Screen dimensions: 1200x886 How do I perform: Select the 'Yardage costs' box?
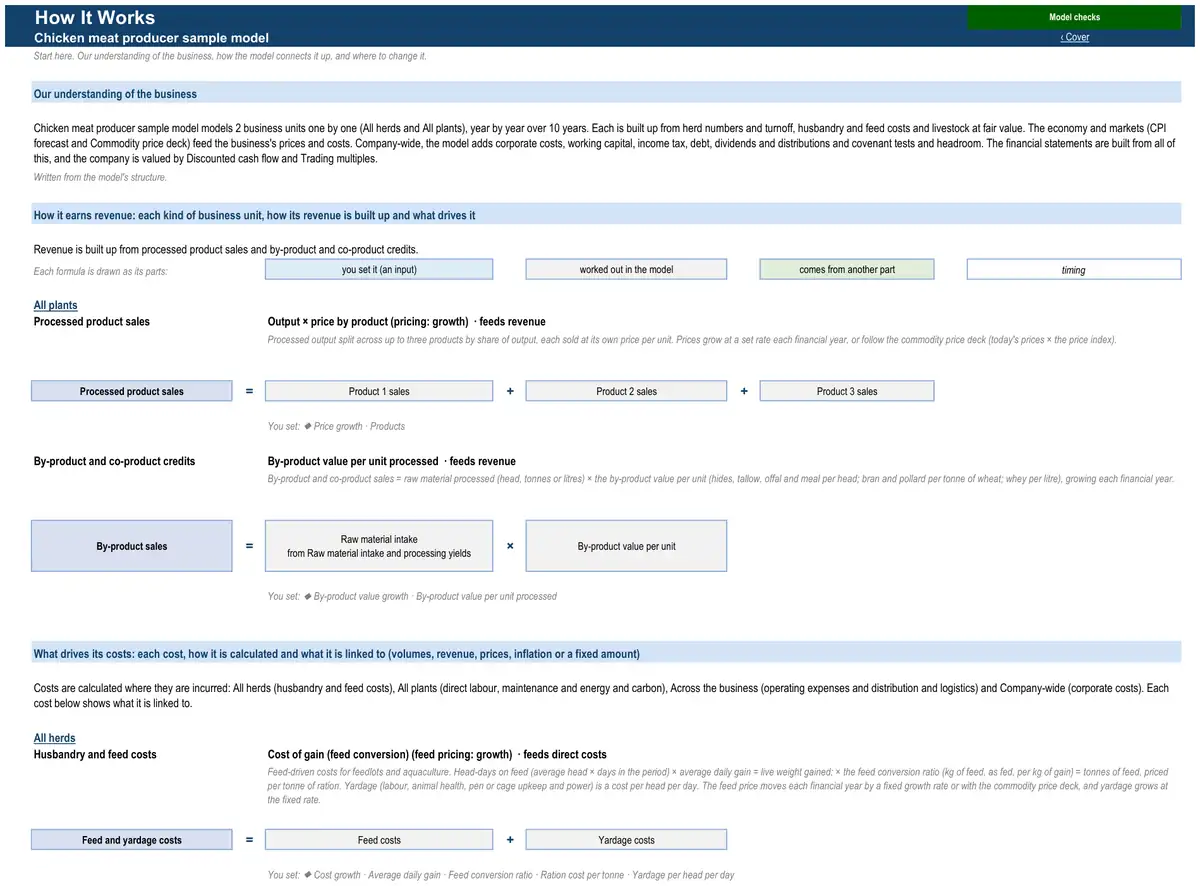626,840
